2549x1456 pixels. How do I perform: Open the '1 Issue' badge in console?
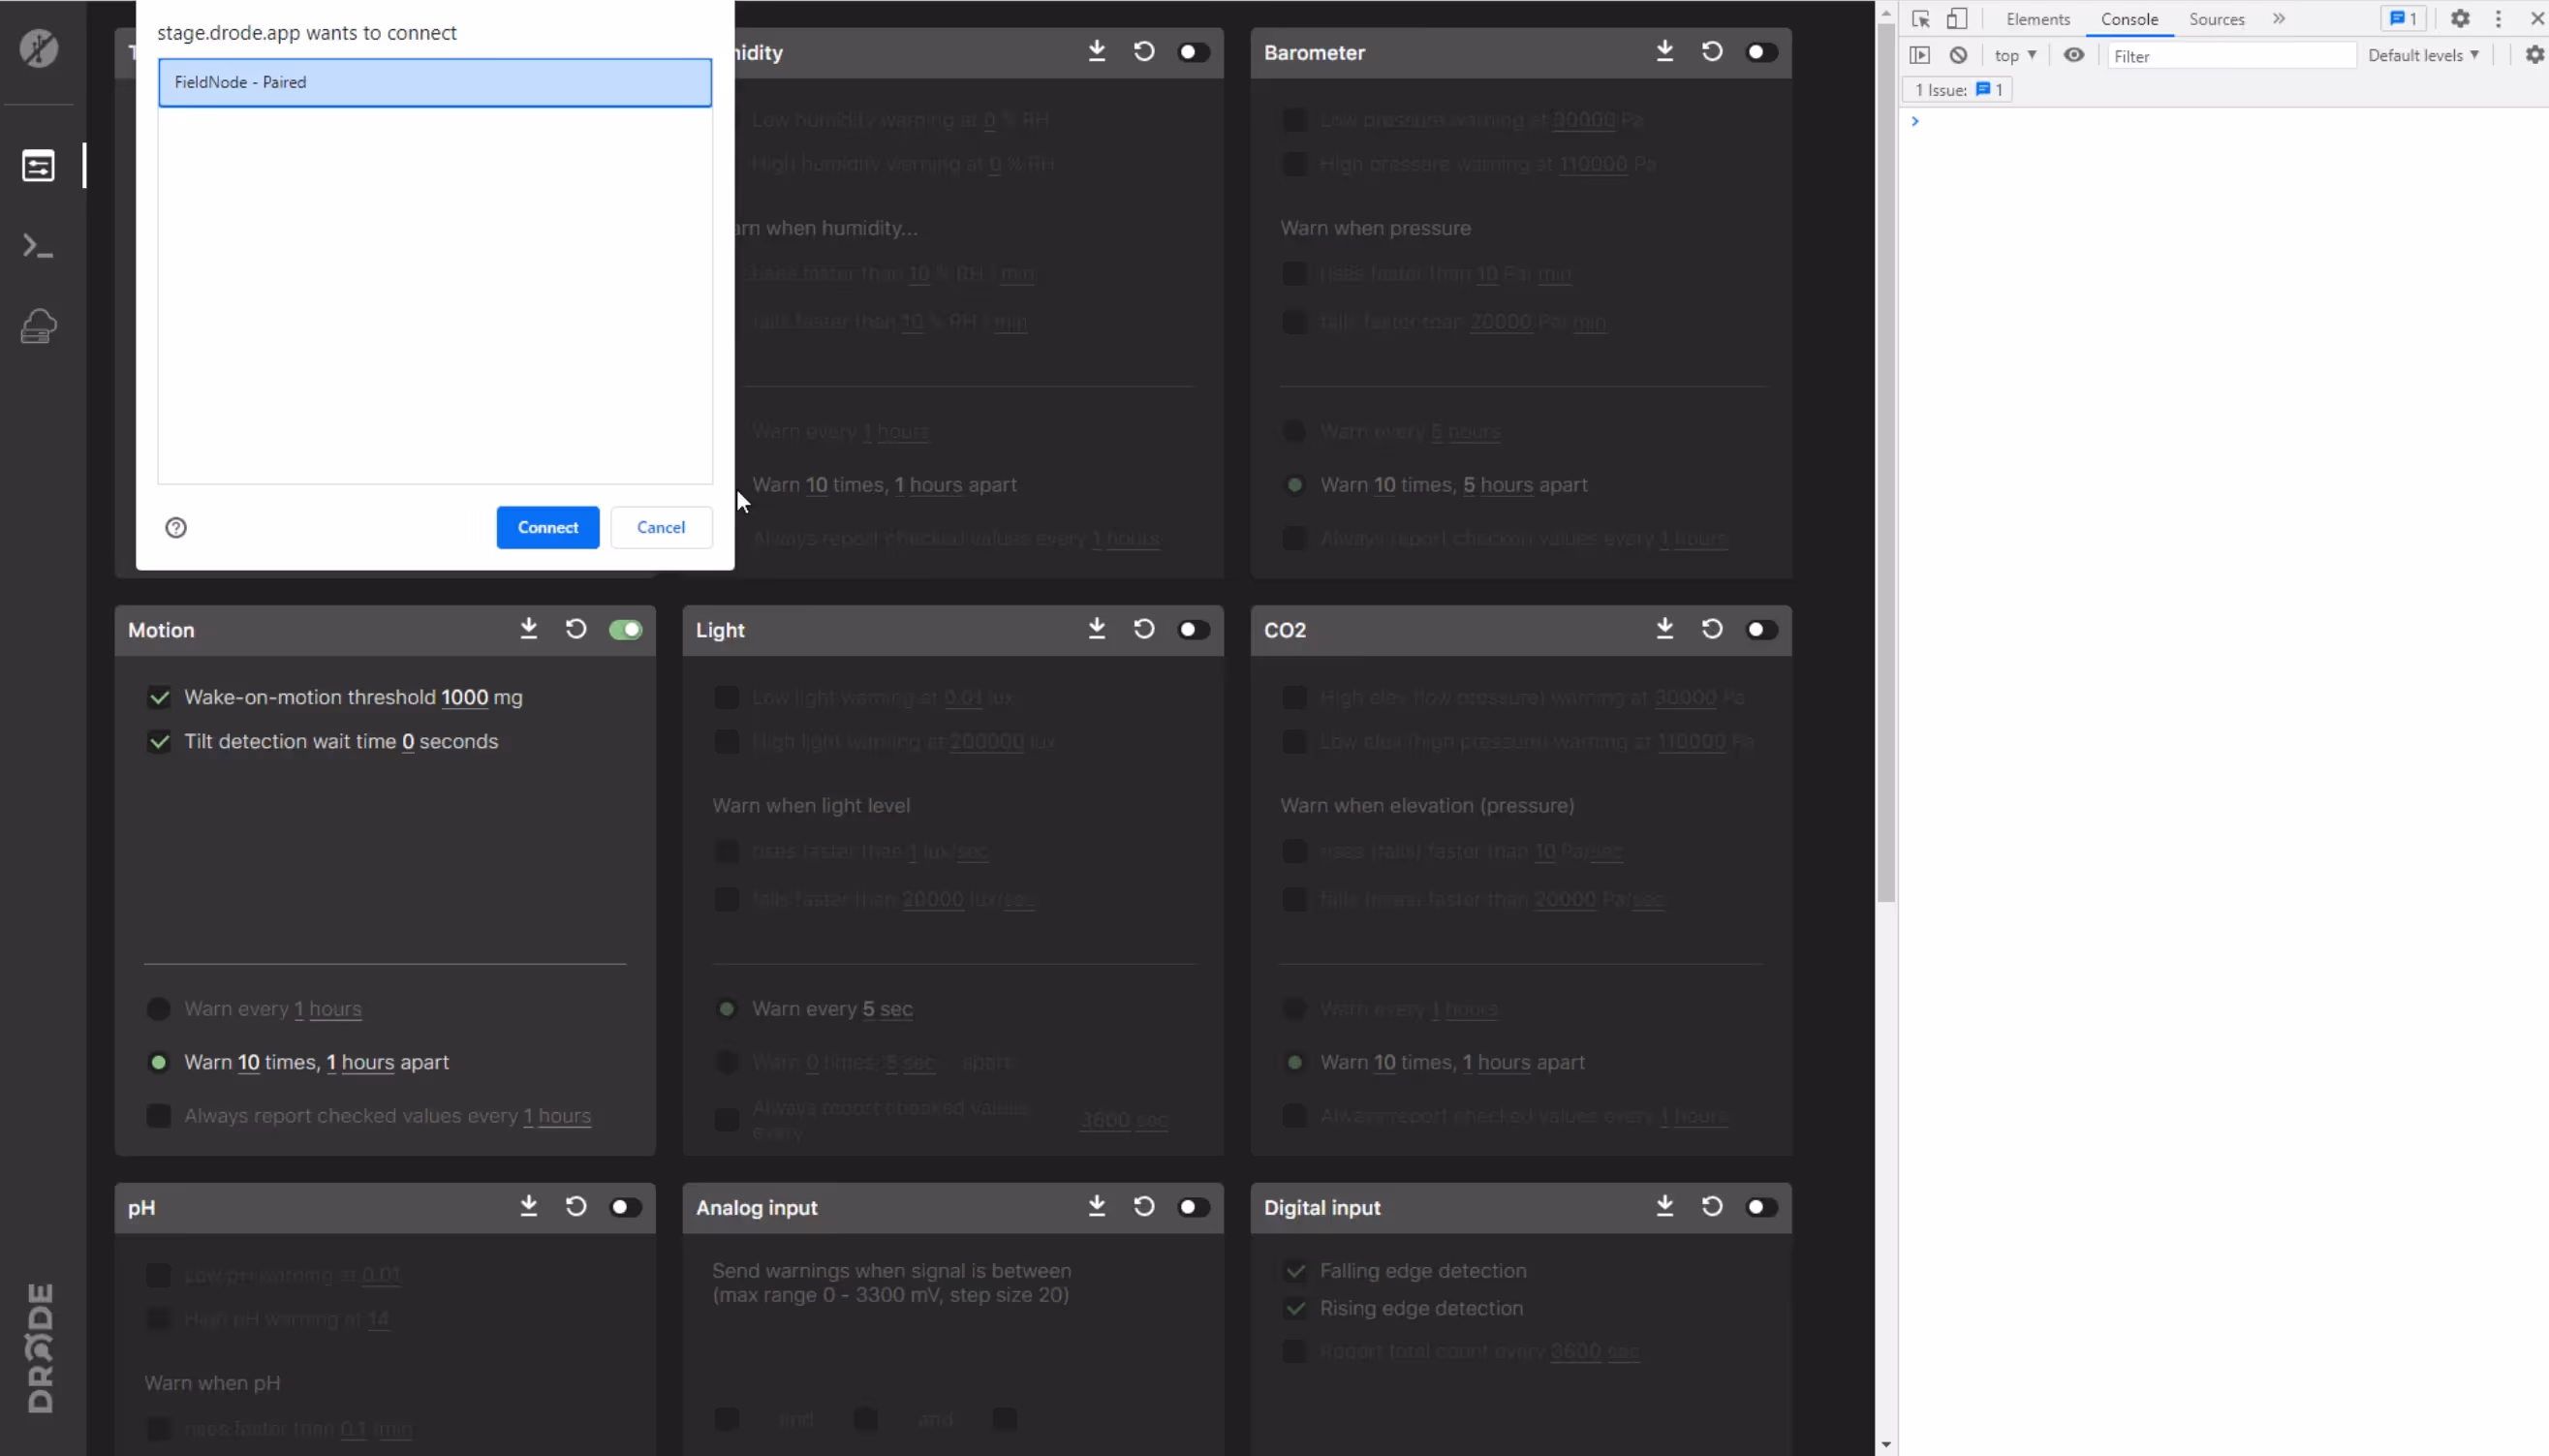1957,90
